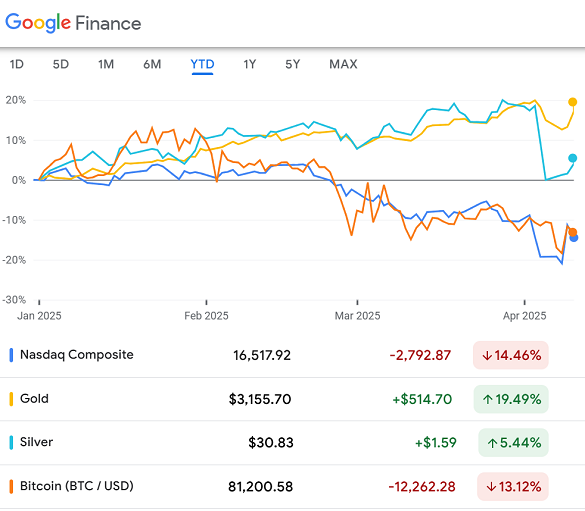Click the -30% y-axis label

point(14,300)
